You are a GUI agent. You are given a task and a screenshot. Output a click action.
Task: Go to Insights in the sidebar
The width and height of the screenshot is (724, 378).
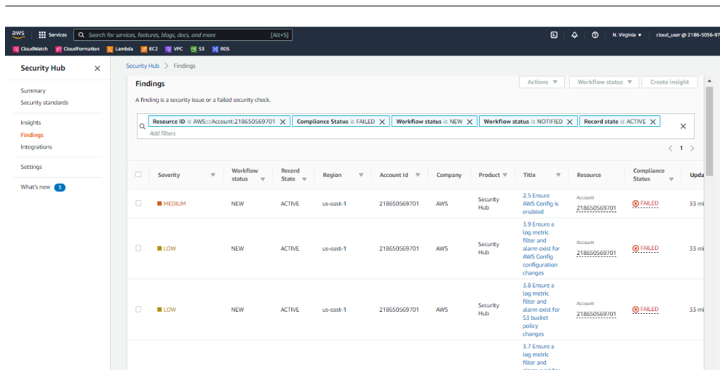coord(31,122)
